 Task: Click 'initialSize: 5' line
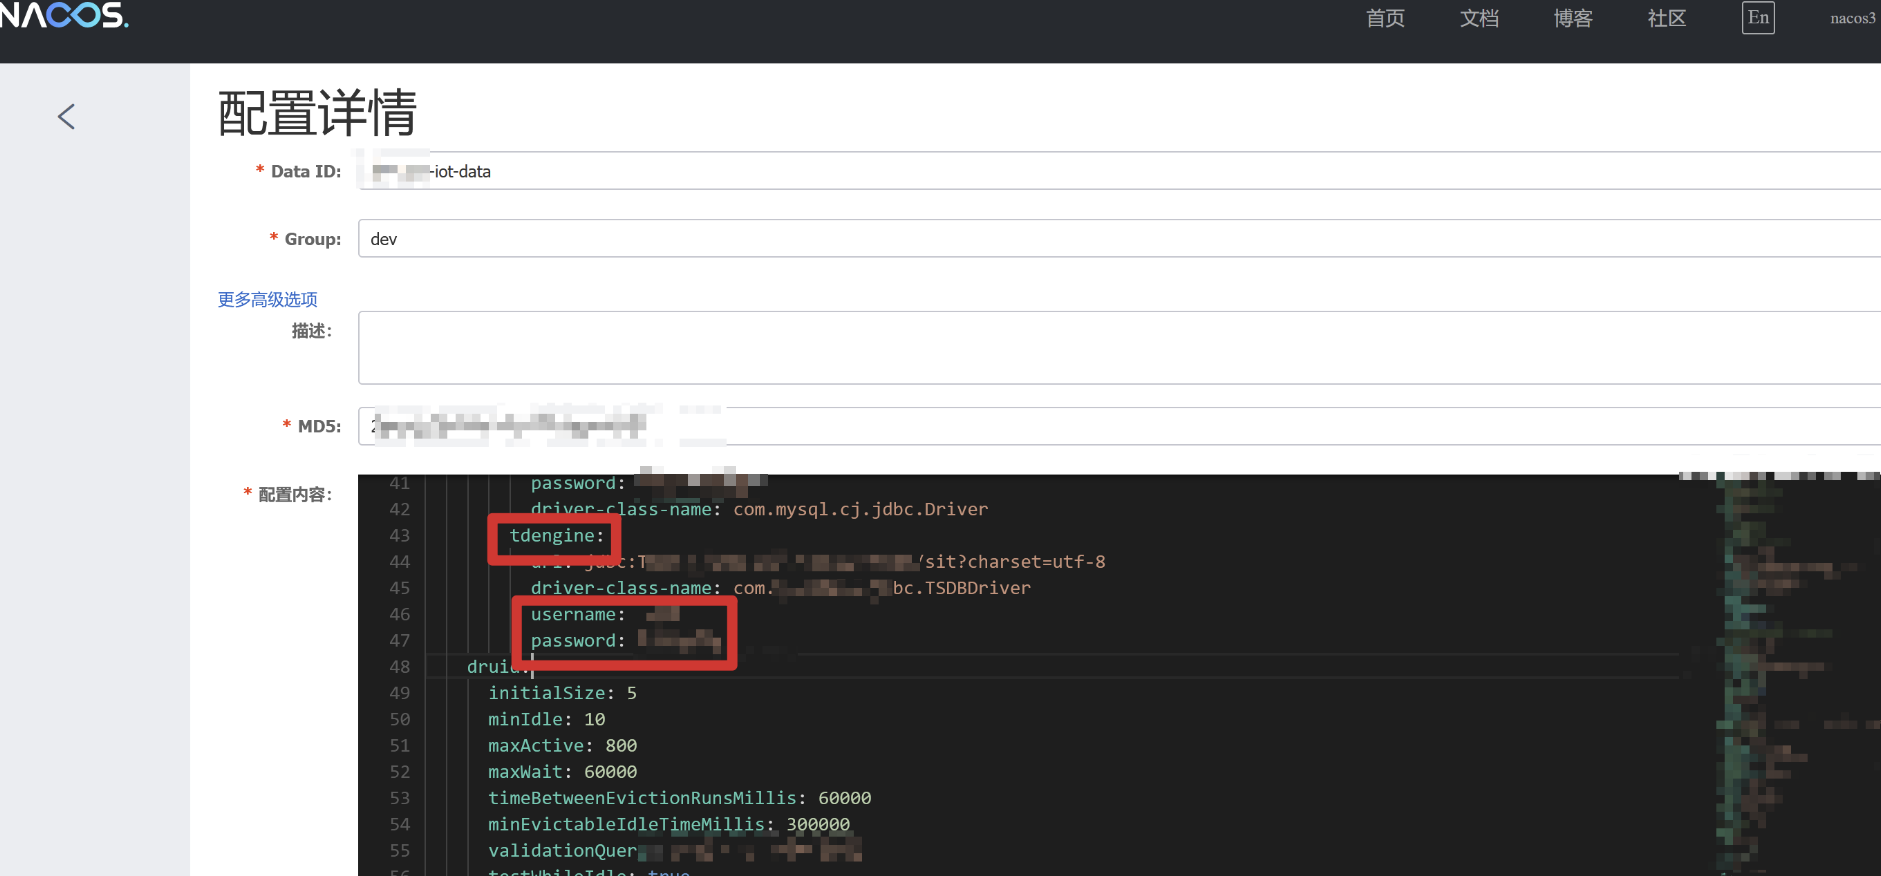pos(562,693)
